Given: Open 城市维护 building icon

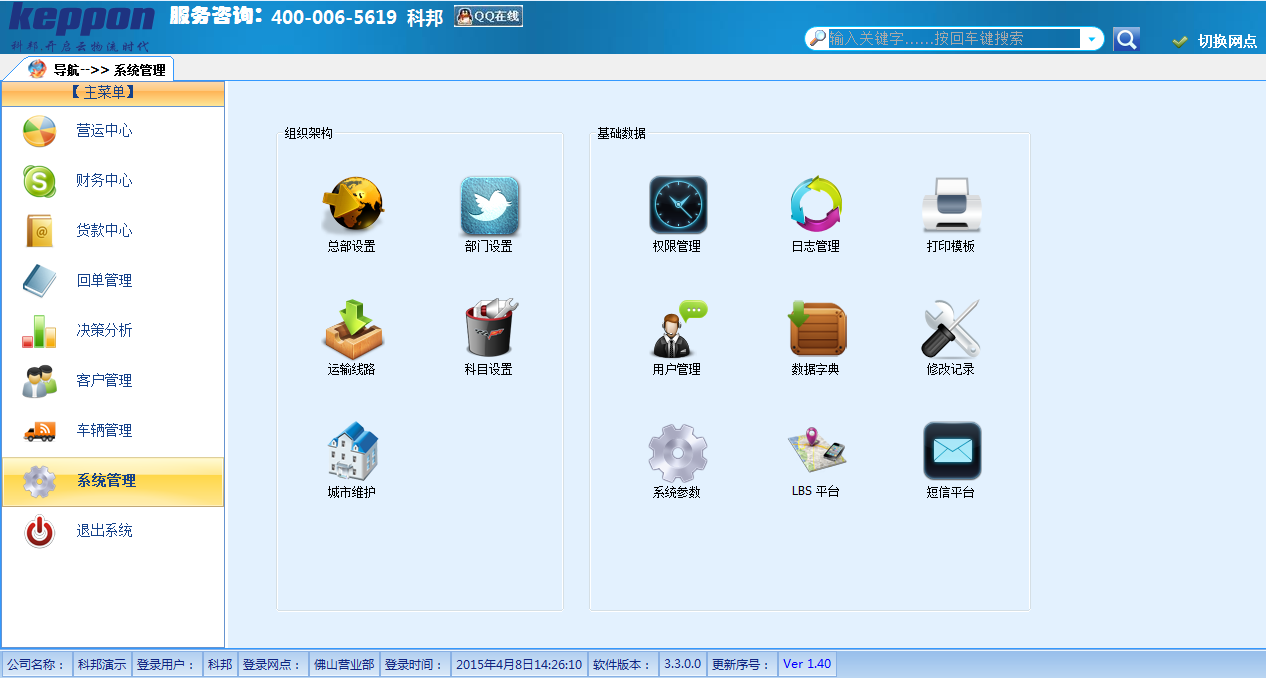Looking at the screenshot, I should [x=352, y=452].
